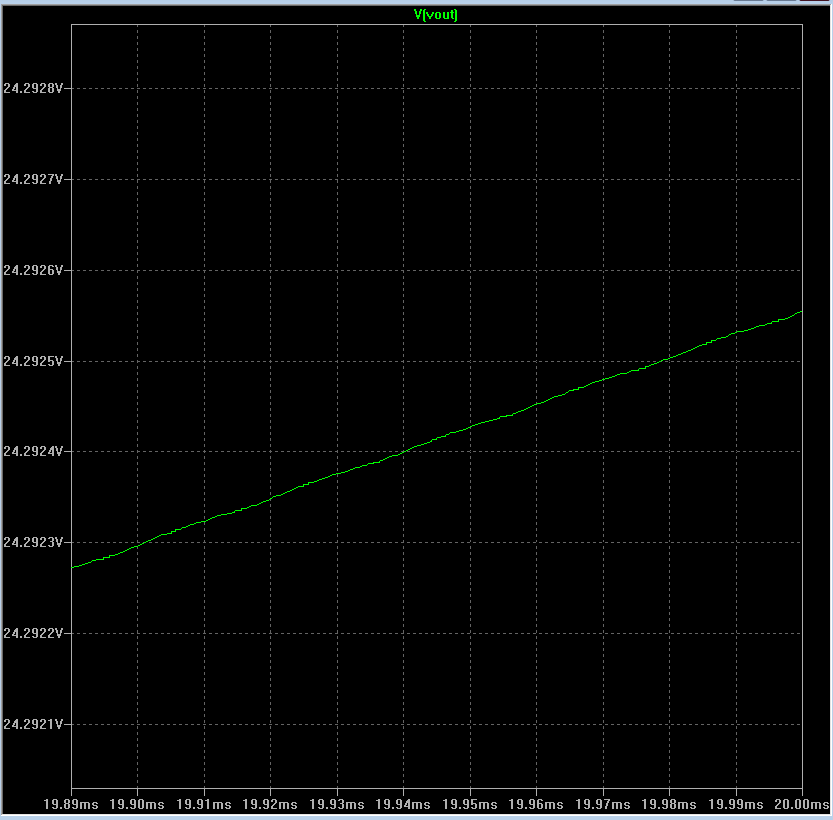Click the 19.91ms time axis label
Screen dimensions: 833x820
coord(204,805)
